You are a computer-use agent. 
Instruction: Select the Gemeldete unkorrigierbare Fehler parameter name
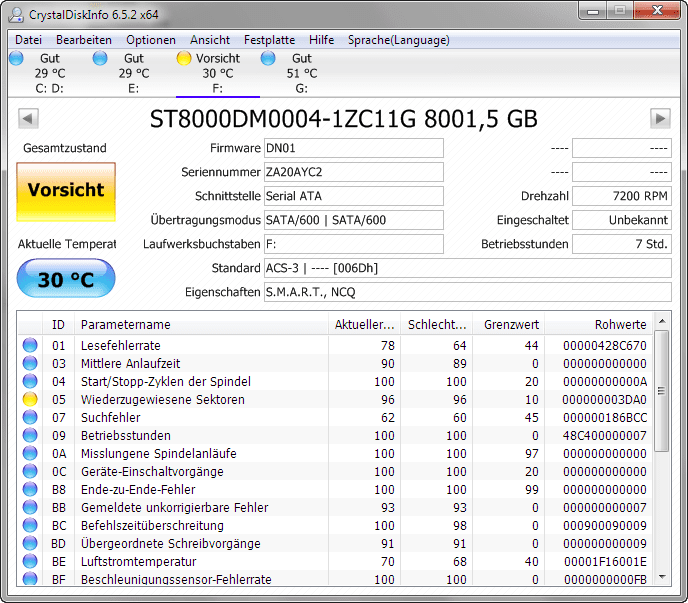175,508
